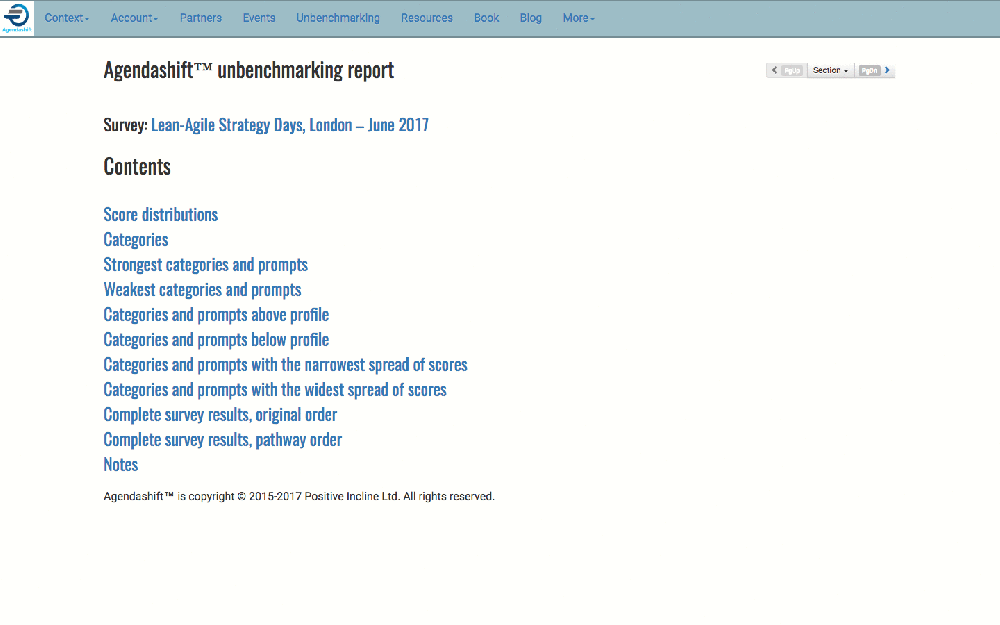Go to the Unbenchmarking menu item
Image resolution: width=1000 pixels, height=625 pixels.
click(x=337, y=17)
